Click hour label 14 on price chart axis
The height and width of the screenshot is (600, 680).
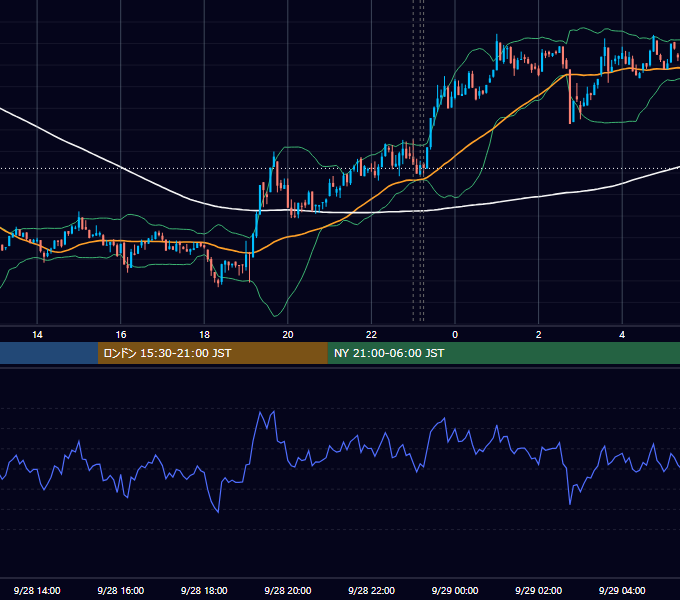[x=37, y=335]
